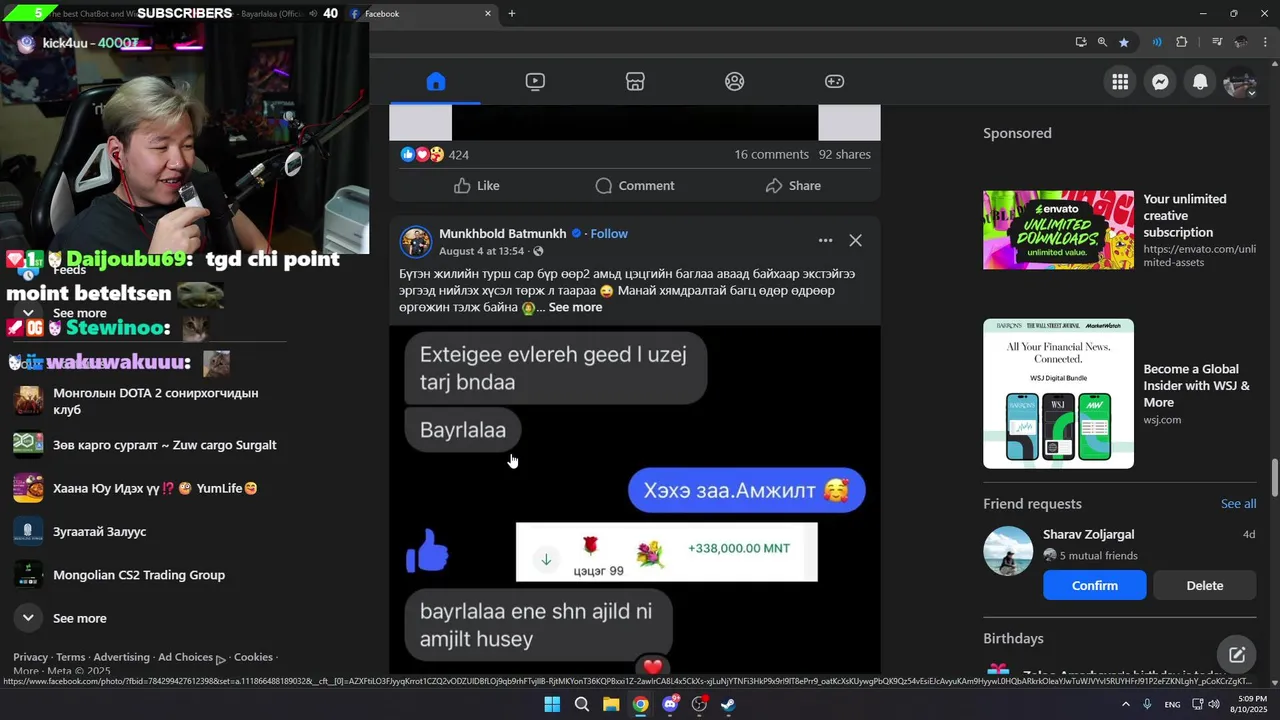Install app icon in address bar
Image resolution: width=1280 pixels, height=720 pixels.
pos(1081,42)
